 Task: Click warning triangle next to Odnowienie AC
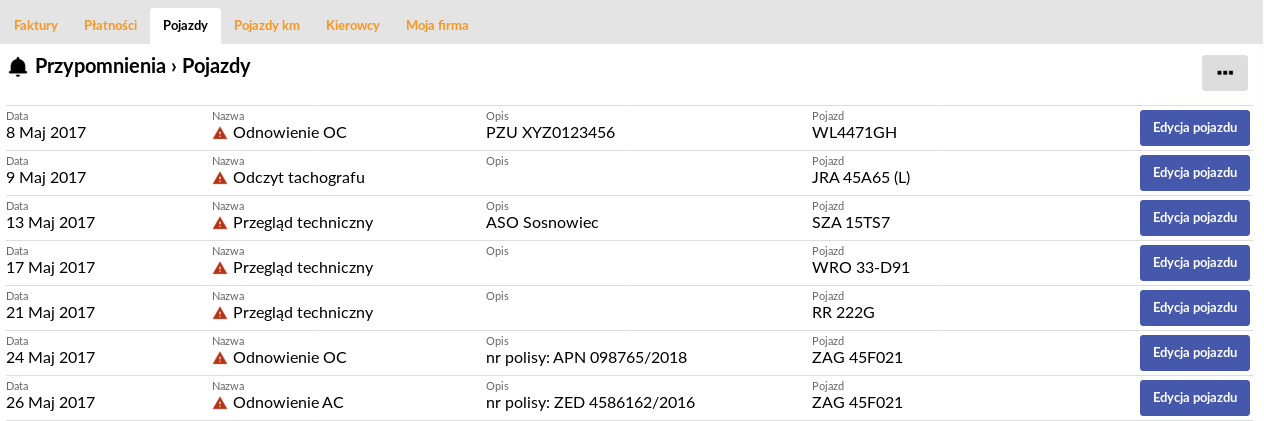(x=220, y=402)
